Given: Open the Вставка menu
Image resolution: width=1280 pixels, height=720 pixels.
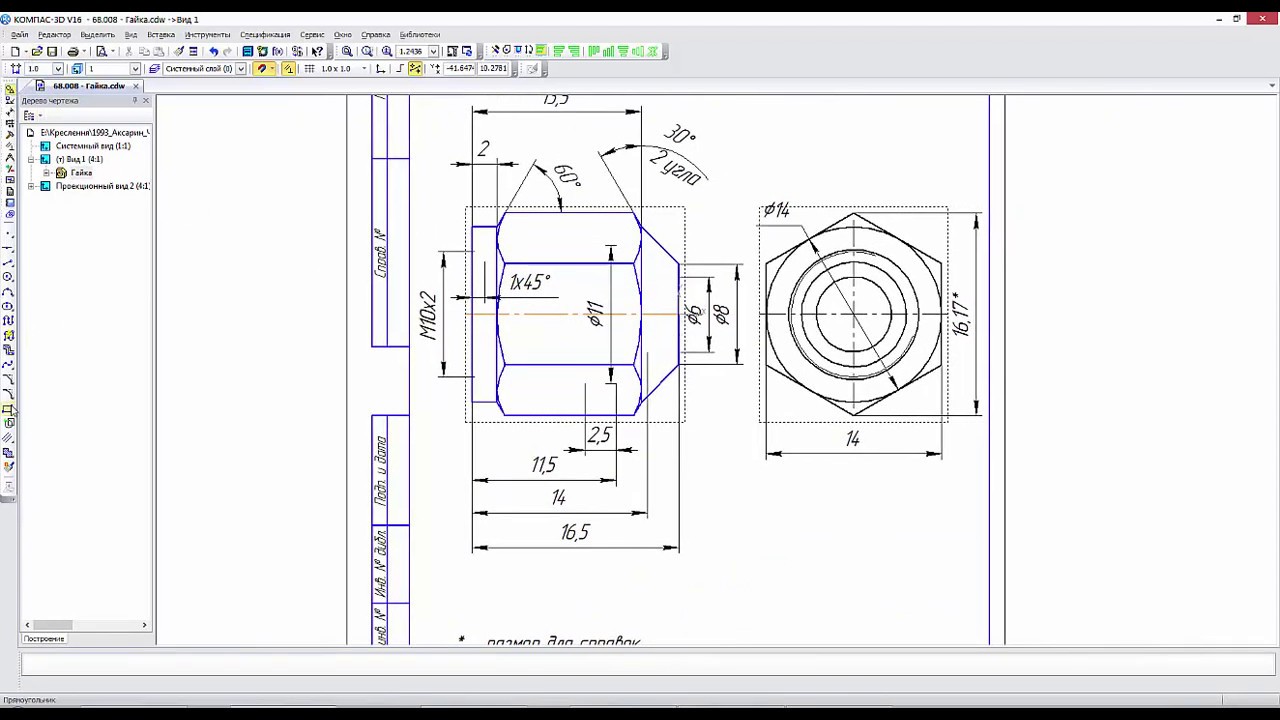Looking at the screenshot, I should click(161, 35).
